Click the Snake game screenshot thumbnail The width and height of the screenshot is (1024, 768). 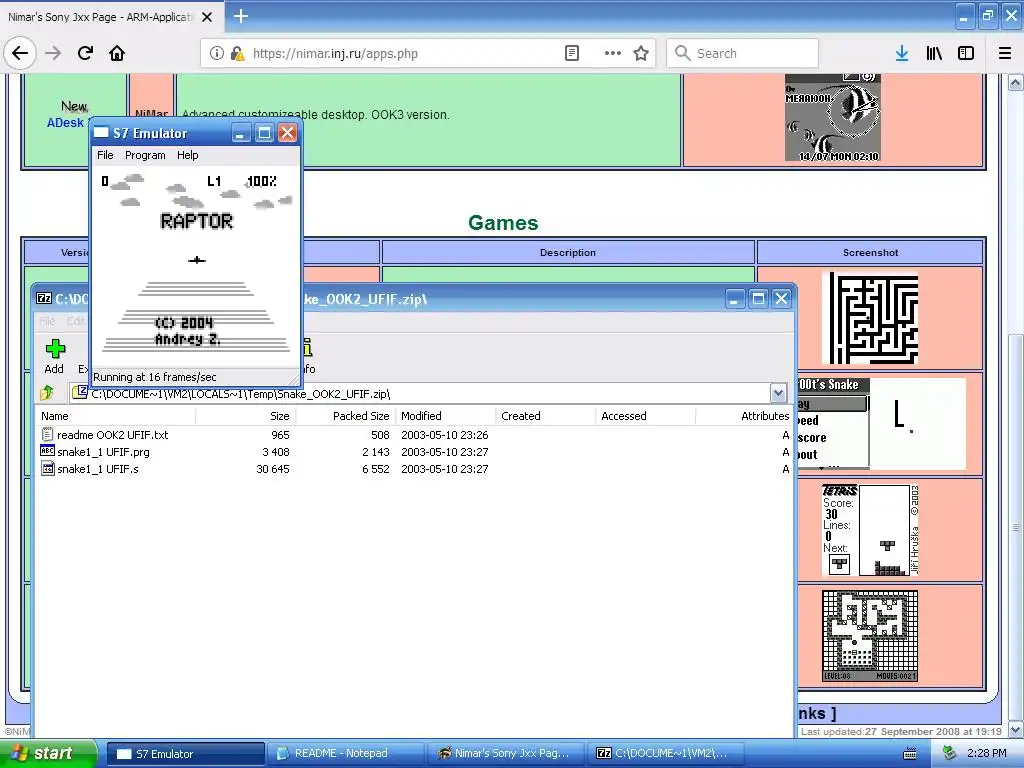pyautogui.click(x=881, y=423)
